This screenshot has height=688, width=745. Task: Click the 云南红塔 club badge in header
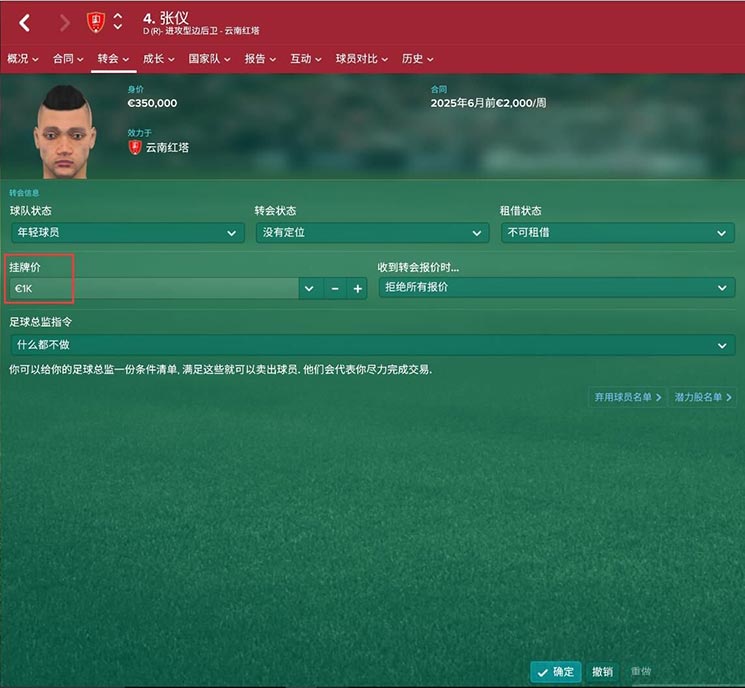(96, 22)
